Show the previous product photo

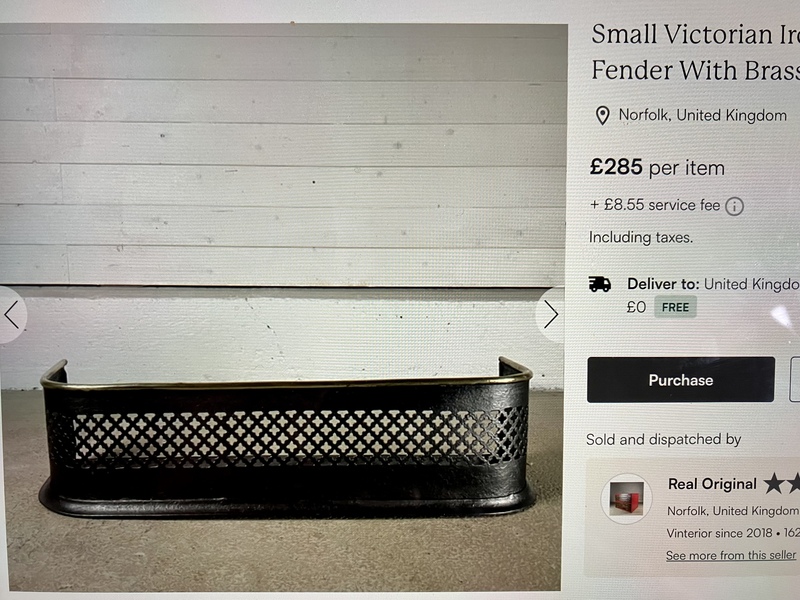pos(11,314)
